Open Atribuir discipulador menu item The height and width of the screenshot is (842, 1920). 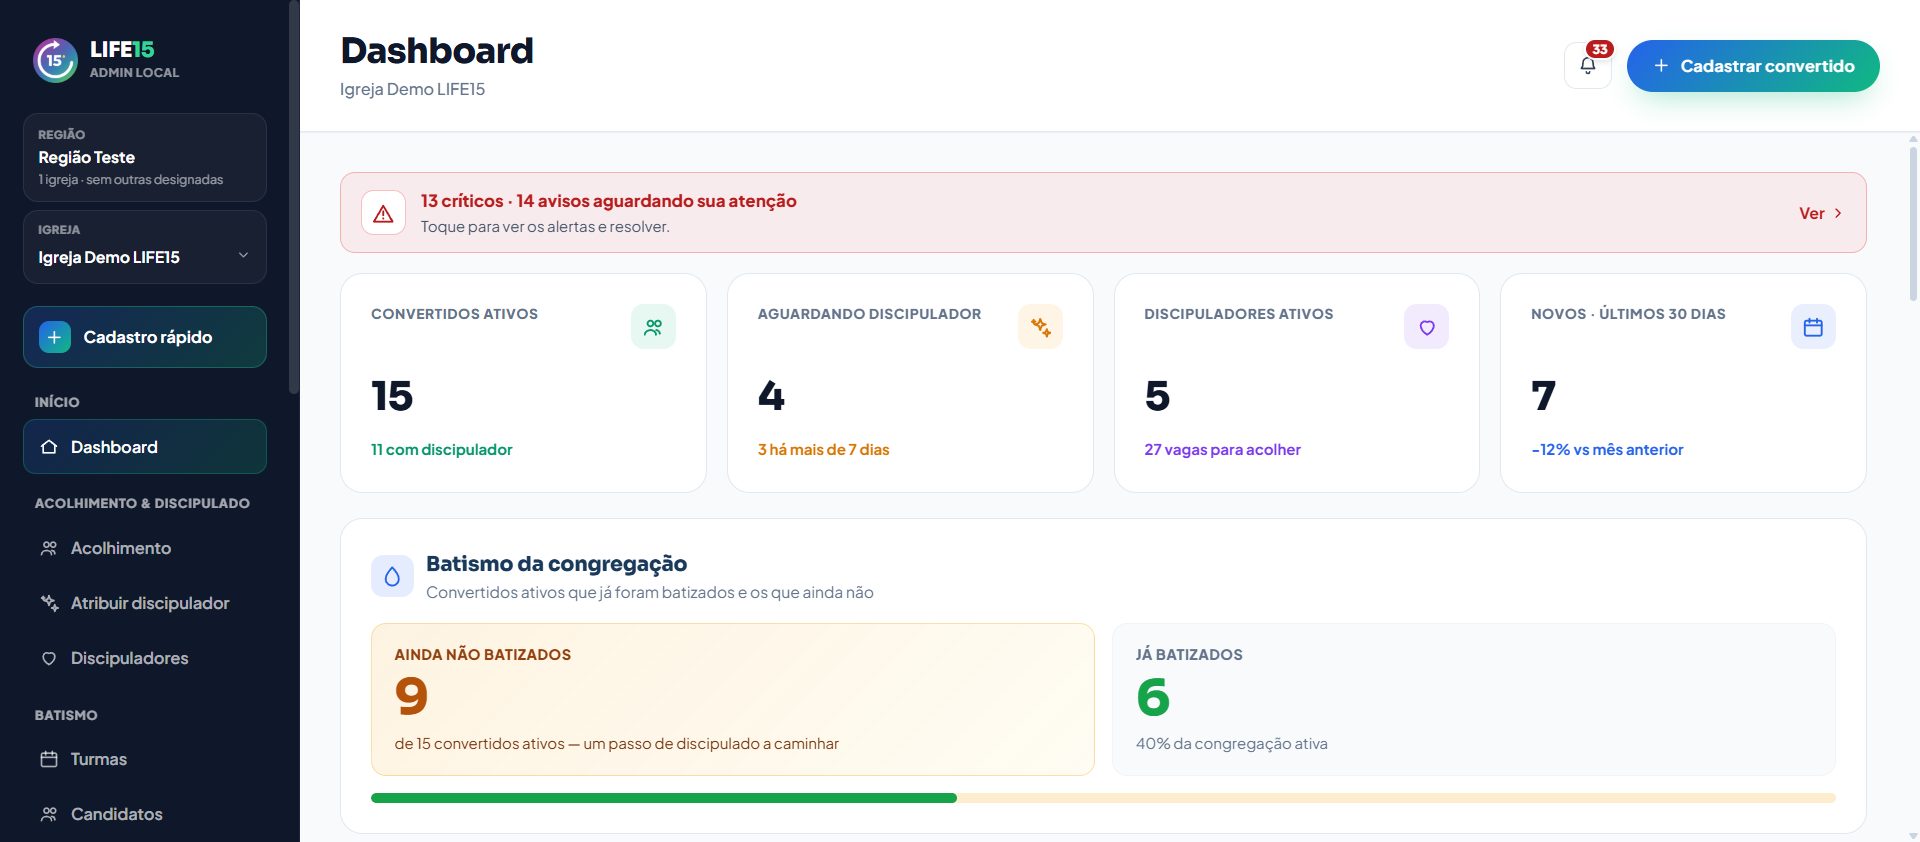pyautogui.click(x=145, y=603)
